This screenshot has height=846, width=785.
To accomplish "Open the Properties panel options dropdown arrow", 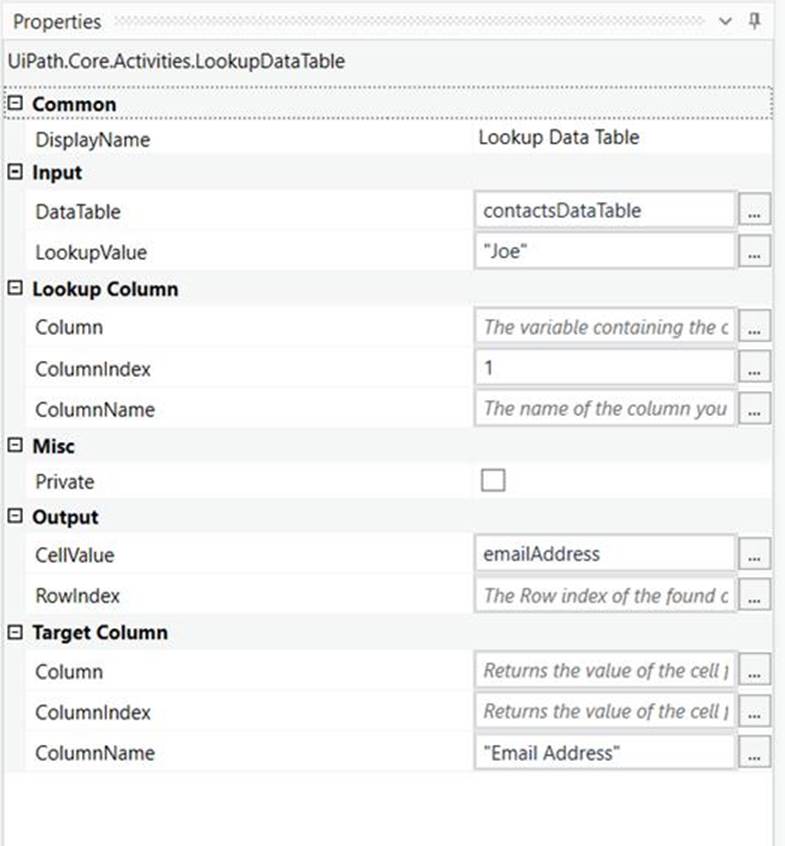I will point(726,22).
